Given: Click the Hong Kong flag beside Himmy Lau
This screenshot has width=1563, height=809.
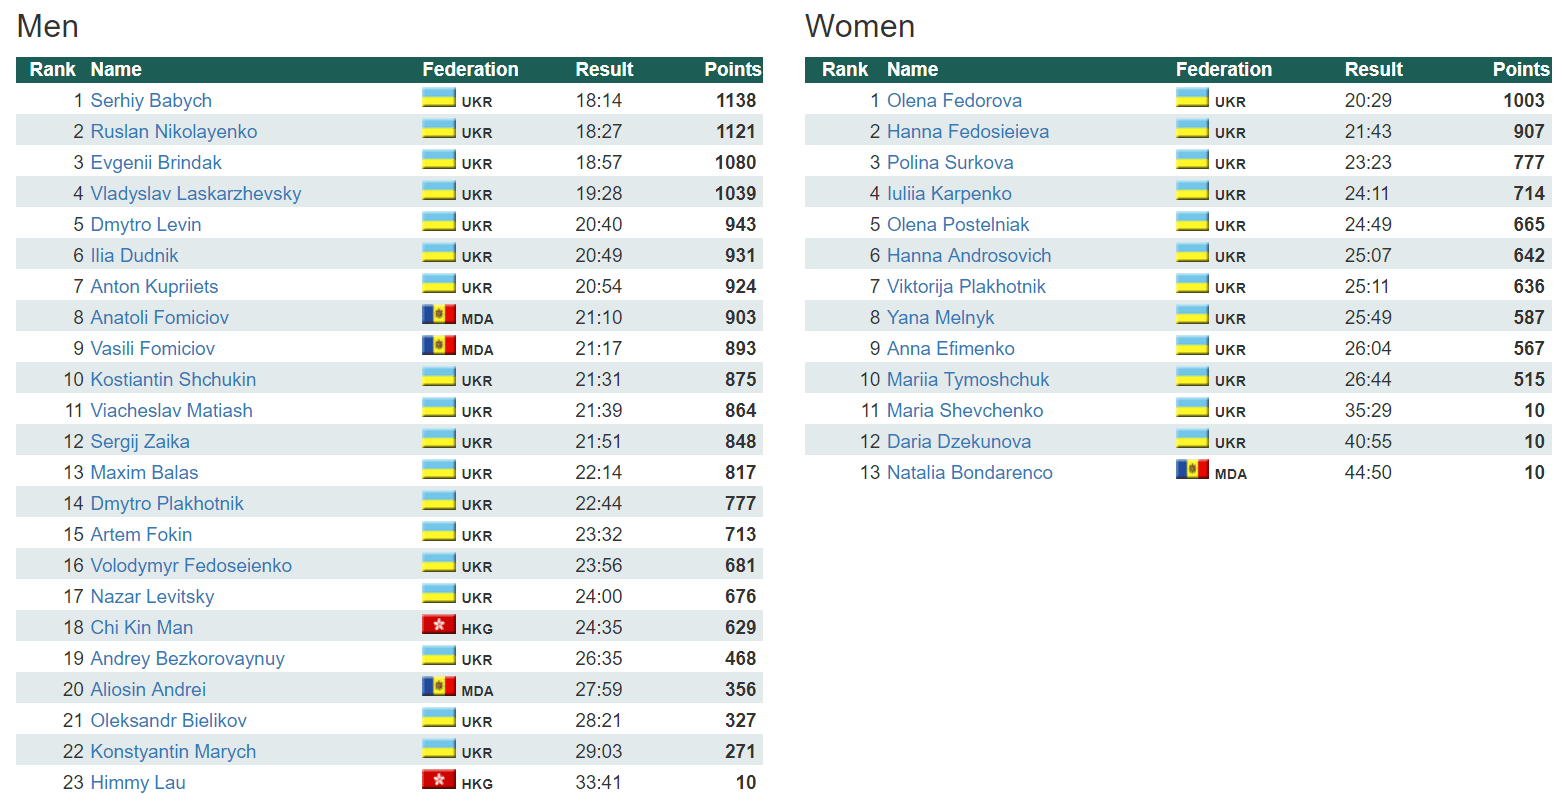Looking at the screenshot, I should (x=438, y=780).
